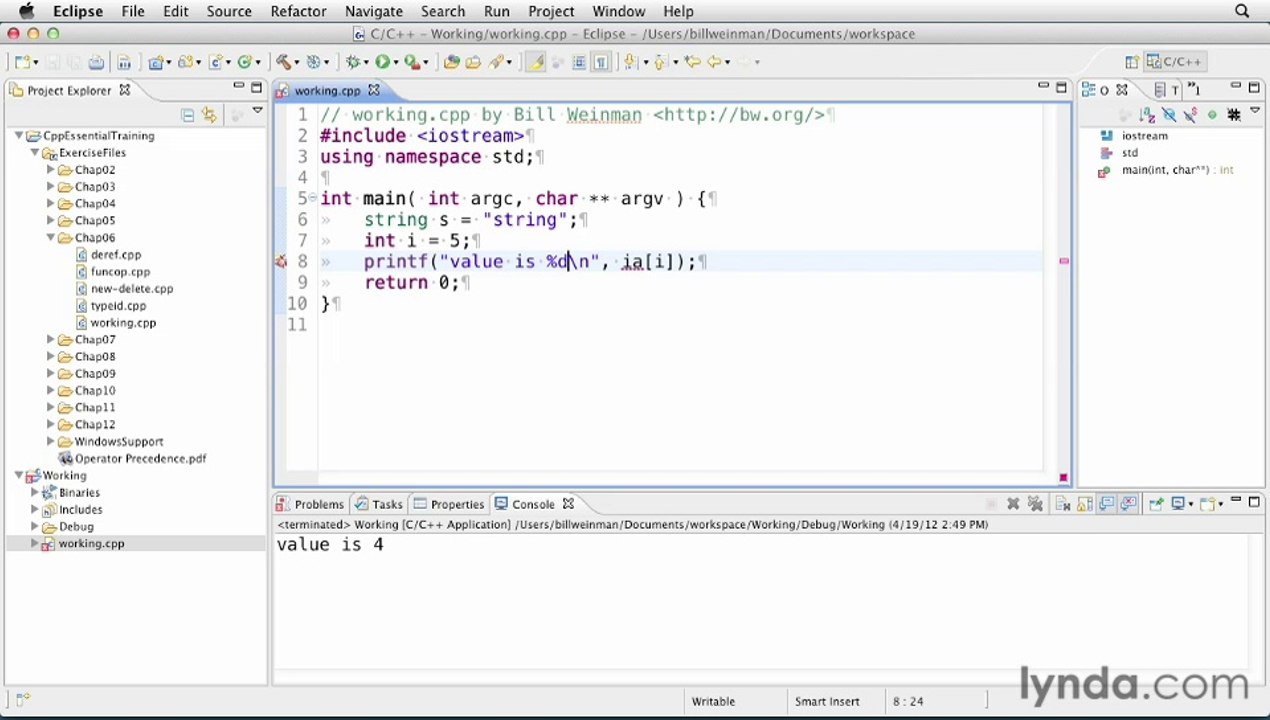The height and width of the screenshot is (720, 1270).
Task: Click Remove All Terminated Launches icon
Action: tap(1035, 504)
